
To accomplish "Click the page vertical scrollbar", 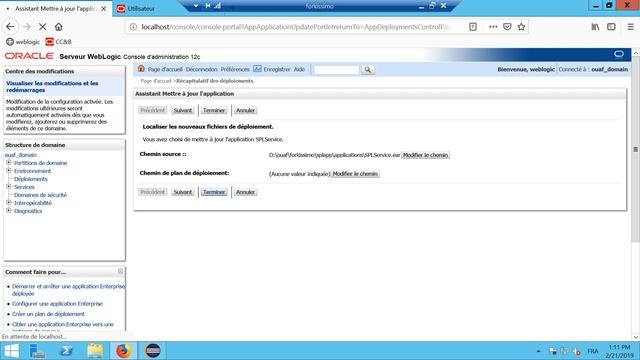I will coord(636,149).
